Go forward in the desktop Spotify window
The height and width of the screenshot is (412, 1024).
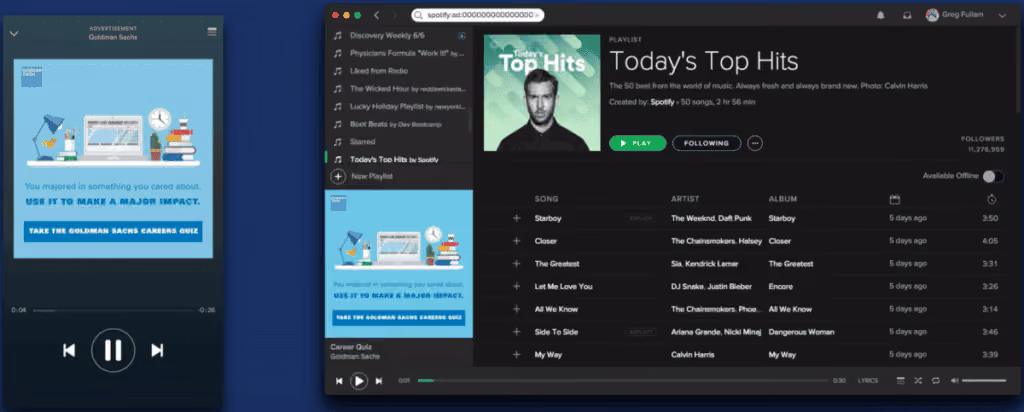pos(394,15)
